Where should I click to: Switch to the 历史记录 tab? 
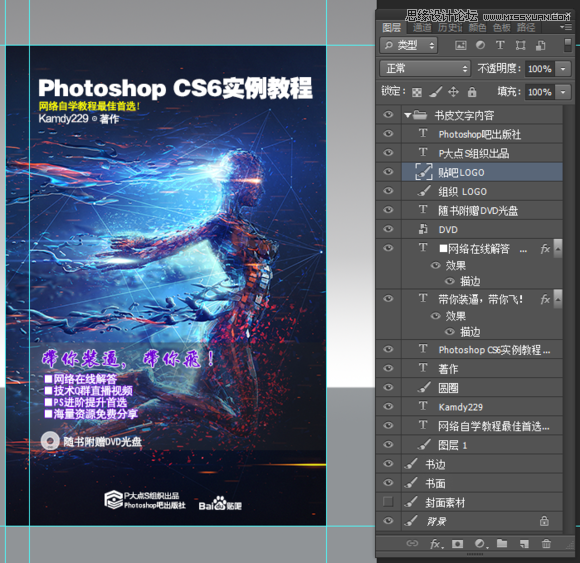pos(450,28)
